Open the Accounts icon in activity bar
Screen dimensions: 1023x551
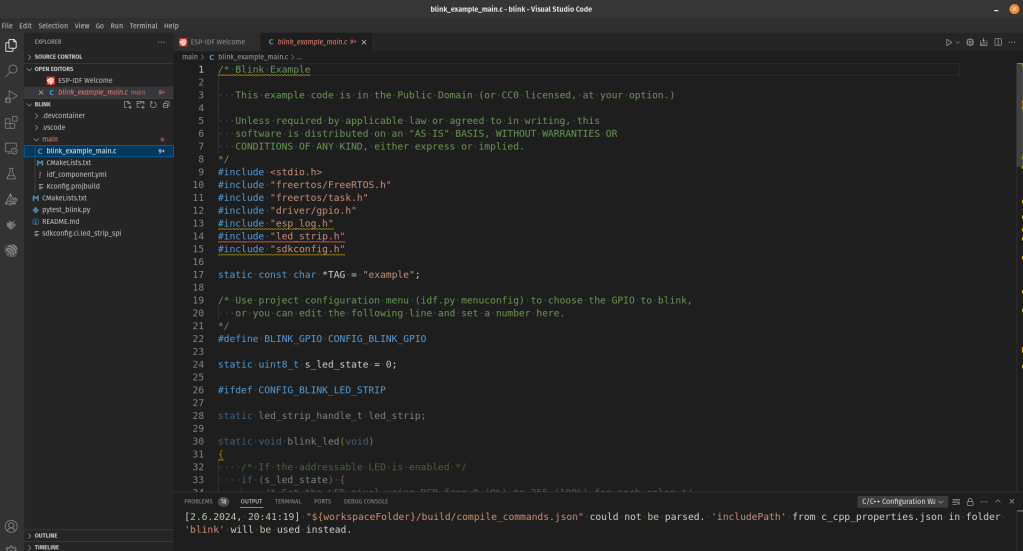pyautogui.click(x=11, y=526)
